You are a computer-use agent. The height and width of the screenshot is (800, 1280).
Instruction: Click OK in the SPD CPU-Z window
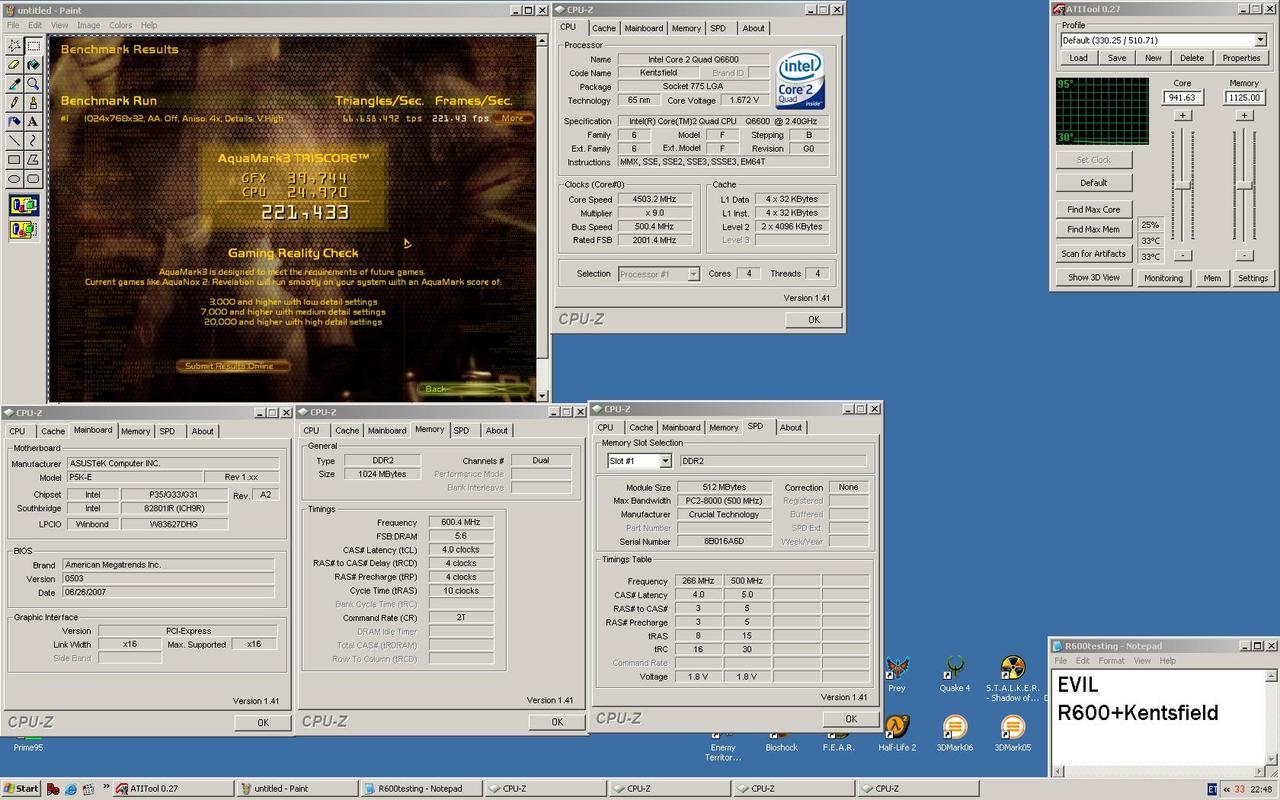pyautogui.click(x=850, y=718)
